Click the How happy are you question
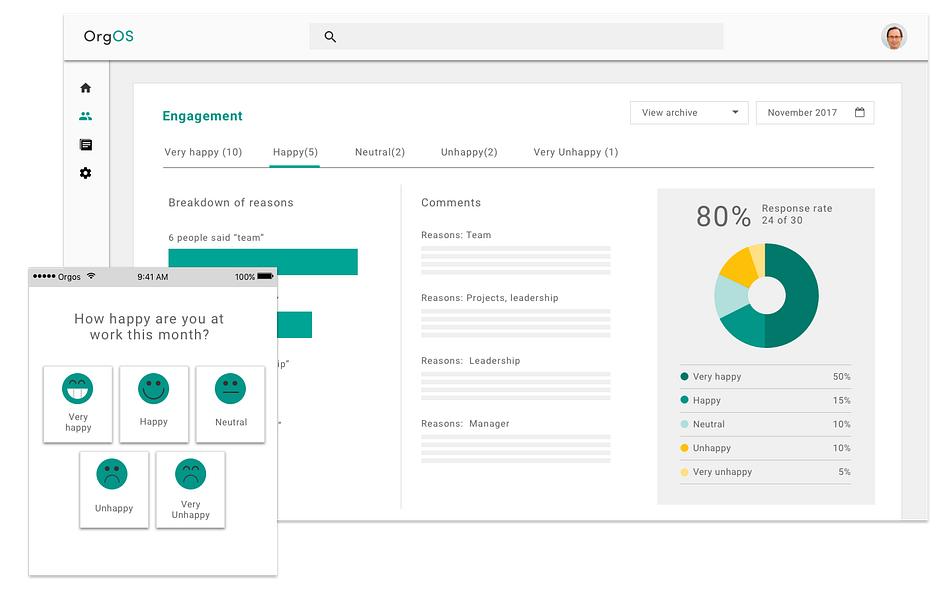This screenshot has width=941, height=600. tap(149, 327)
